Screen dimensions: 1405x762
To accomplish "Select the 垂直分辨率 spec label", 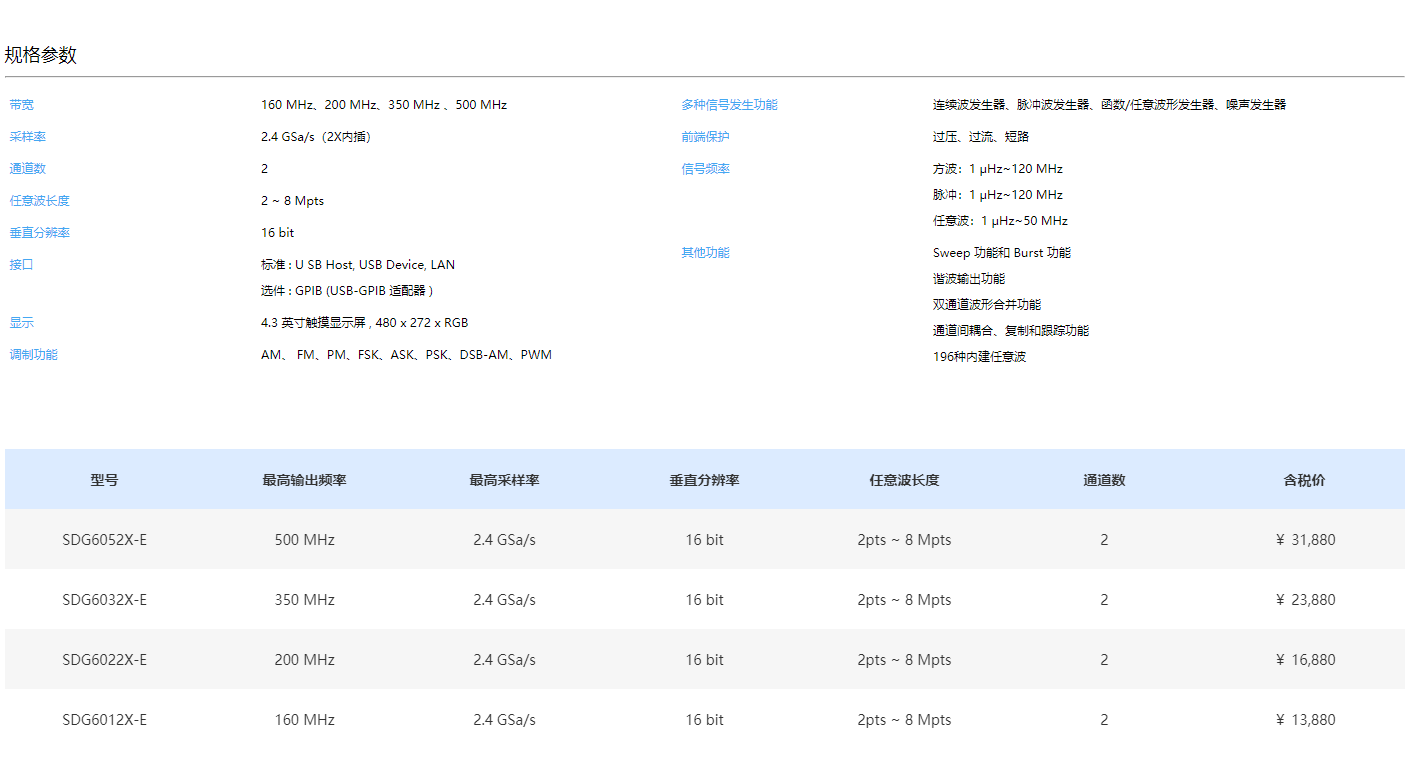I will pos(39,233).
